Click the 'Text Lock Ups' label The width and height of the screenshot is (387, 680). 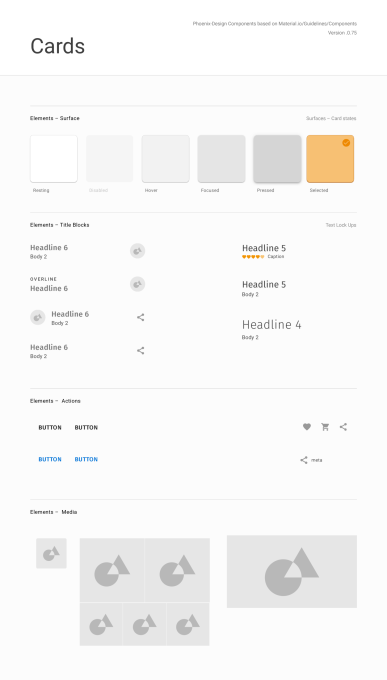point(341,225)
